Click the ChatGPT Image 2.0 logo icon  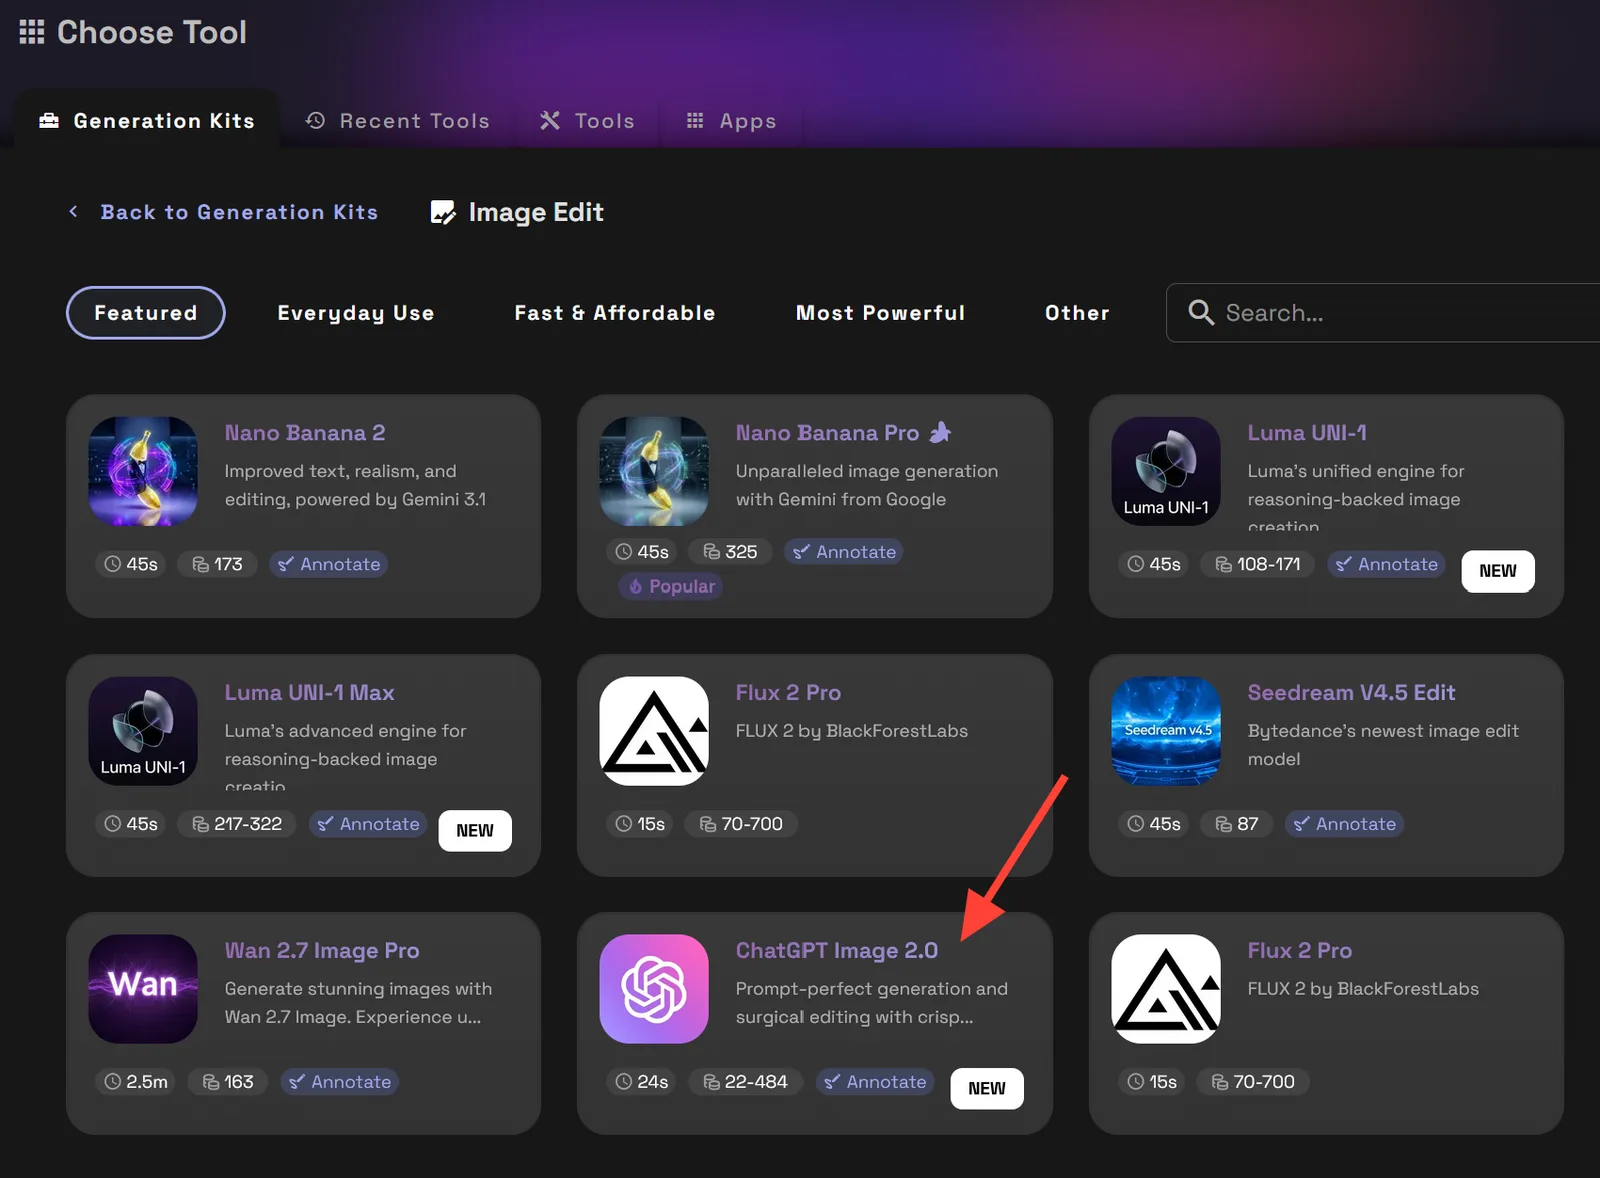(654, 989)
